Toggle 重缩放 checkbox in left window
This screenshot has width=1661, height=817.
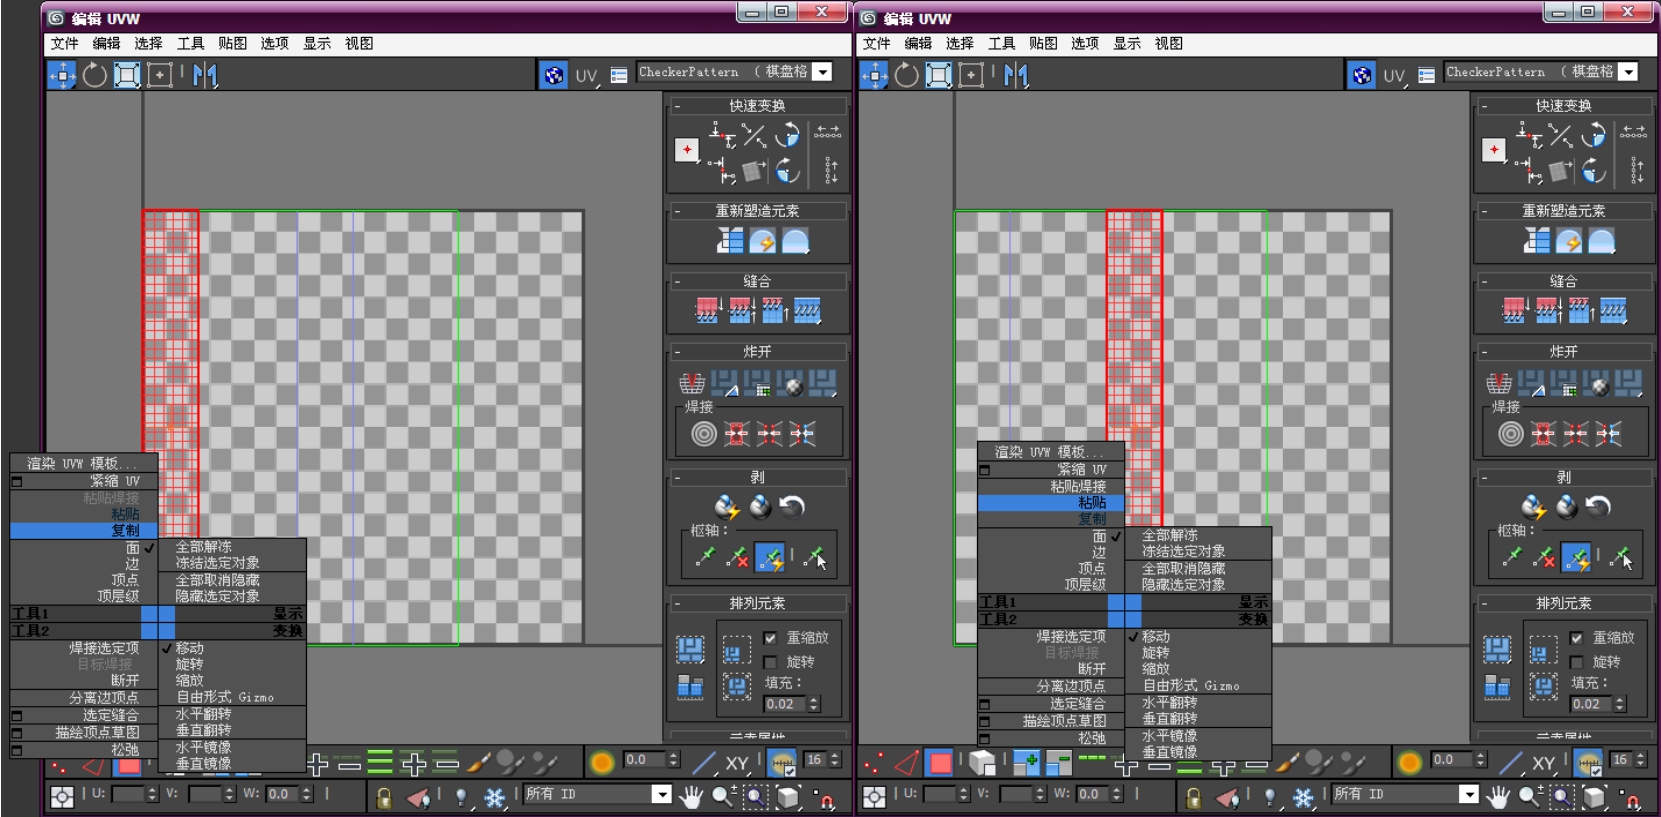[770, 638]
